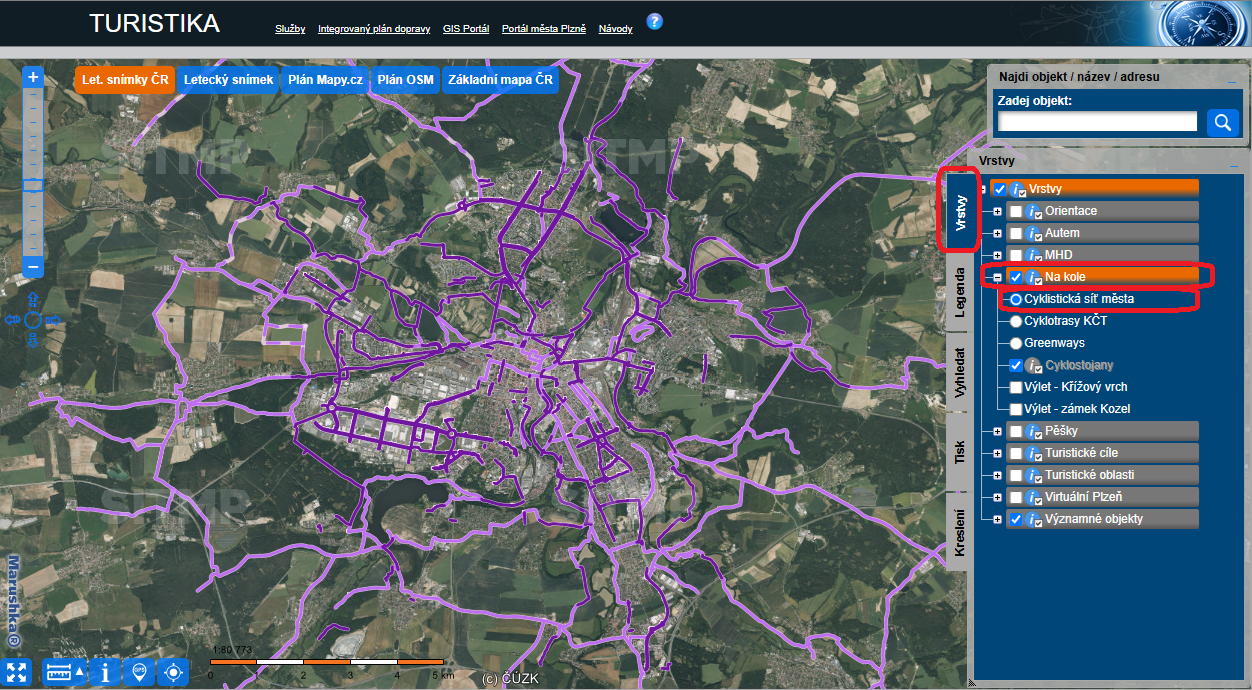1252x690 pixels.
Task: Expand the Turistické cíle layer group
Action: click(x=997, y=453)
